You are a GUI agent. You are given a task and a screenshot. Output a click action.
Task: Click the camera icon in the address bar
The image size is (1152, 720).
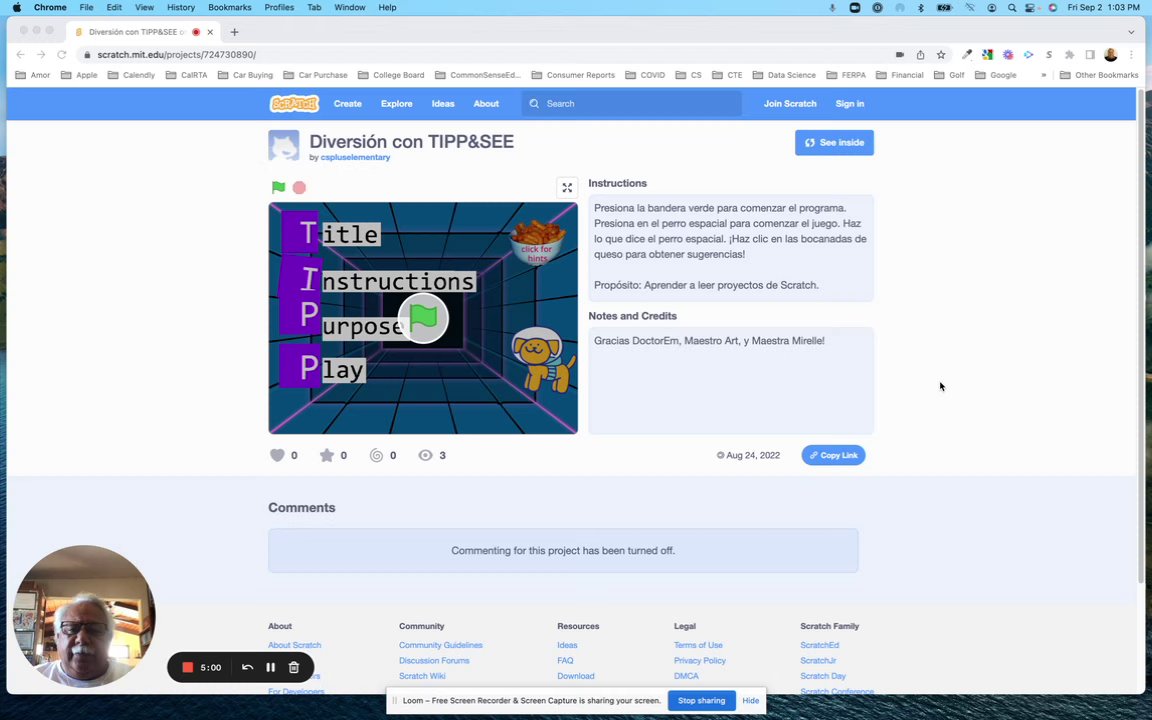tap(900, 54)
